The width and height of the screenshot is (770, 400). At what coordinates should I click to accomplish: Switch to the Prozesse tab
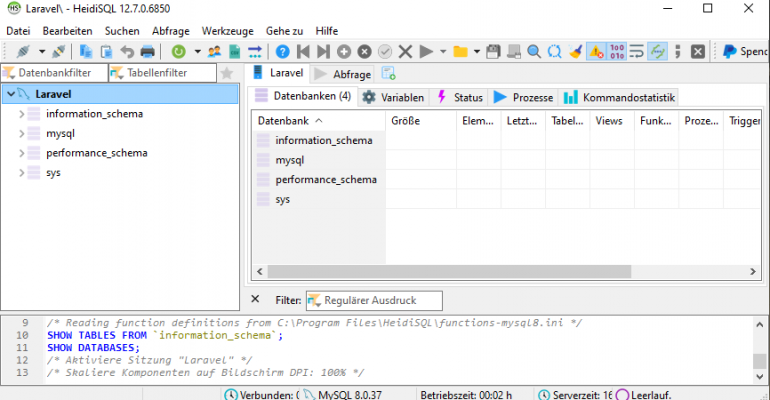pos(523,97)
